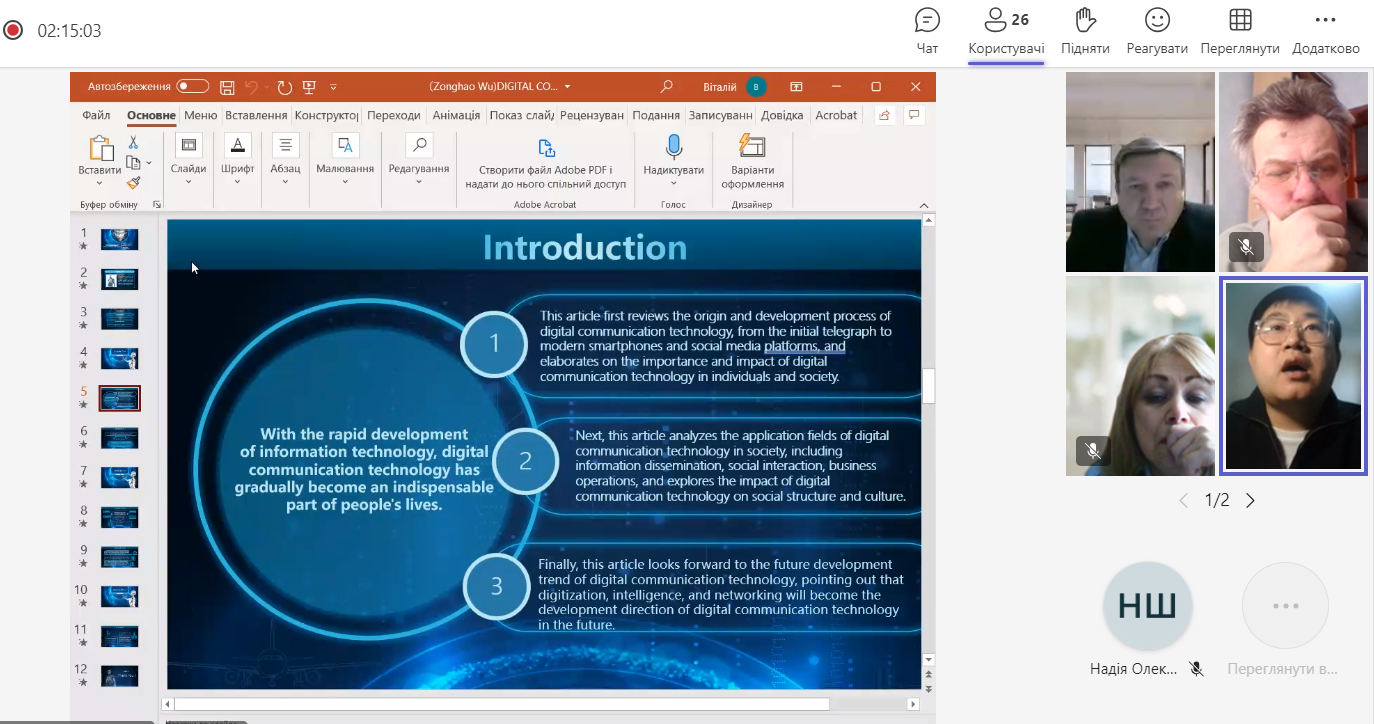Click the Introduction slide title

pos(585,246)
